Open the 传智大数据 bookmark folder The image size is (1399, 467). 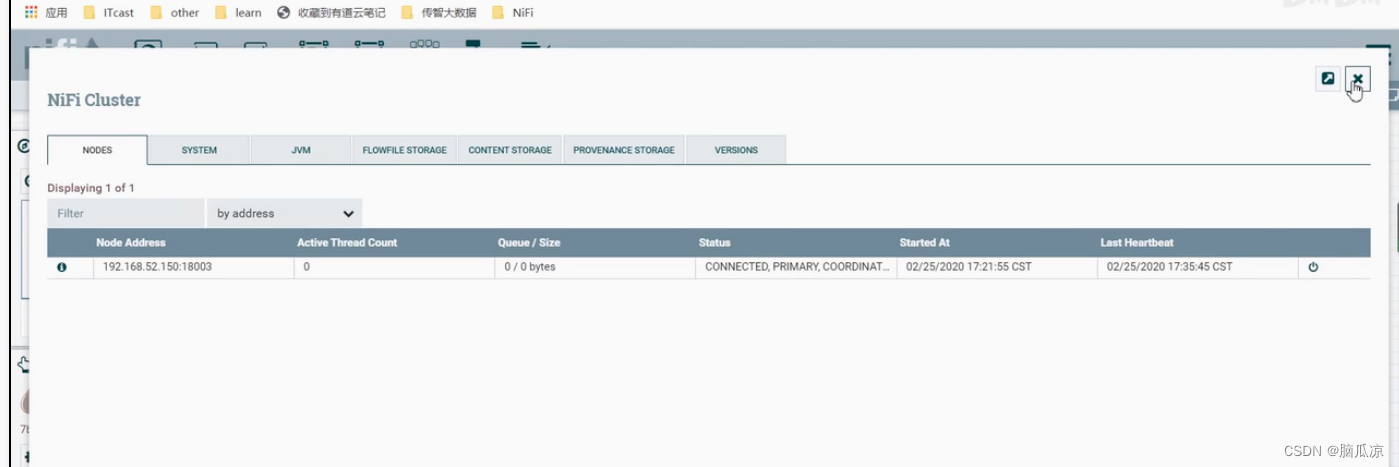438,13
